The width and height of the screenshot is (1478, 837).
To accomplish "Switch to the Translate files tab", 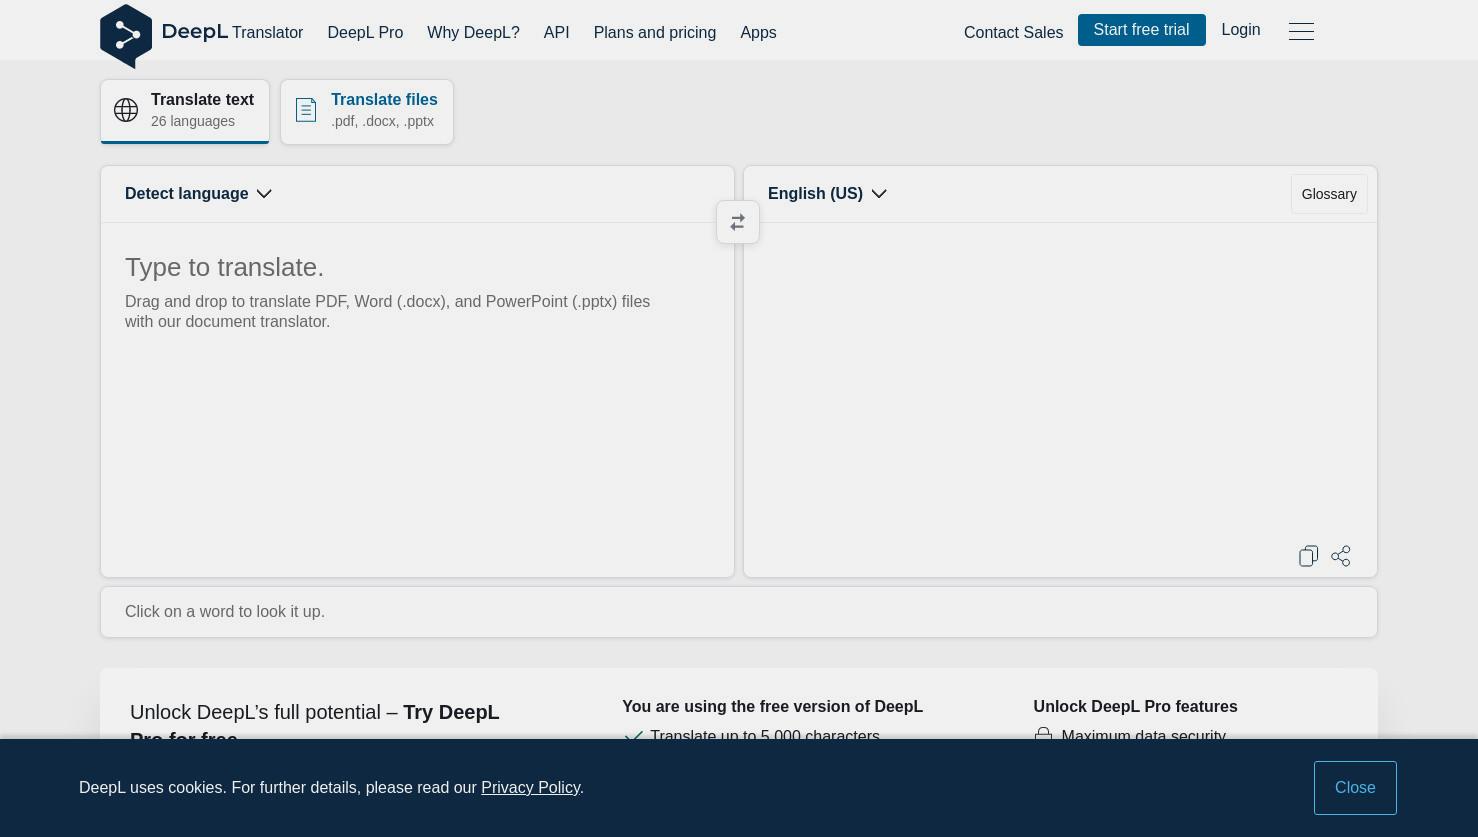I will coord(367,111).
